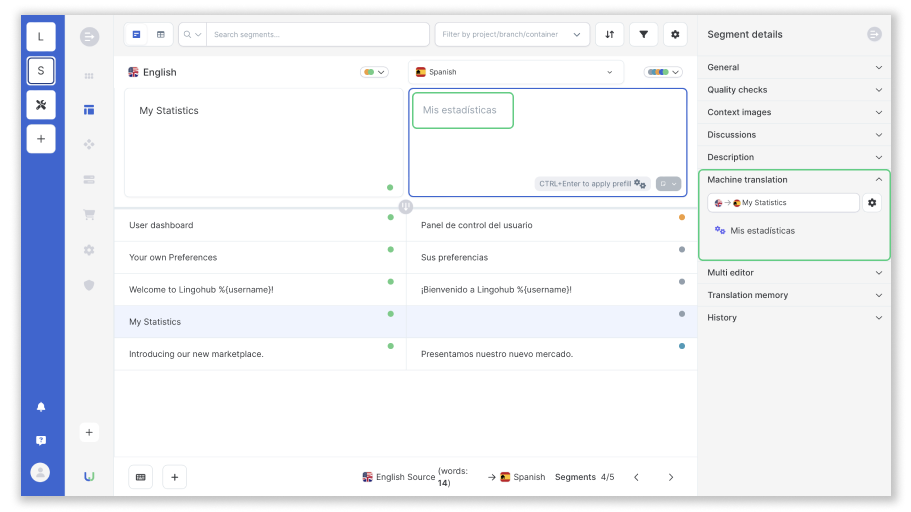Open notifications bell

(41, 407)
